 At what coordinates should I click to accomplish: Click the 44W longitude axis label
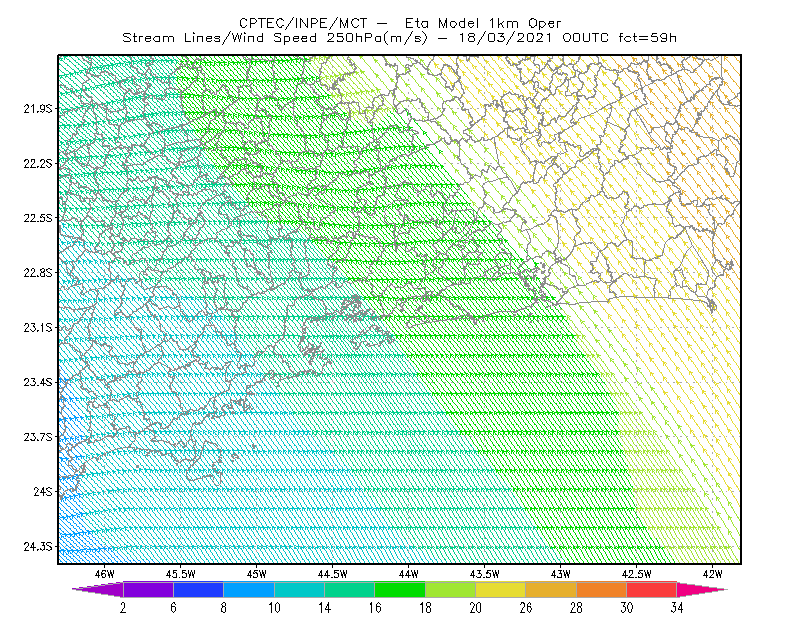click(x=408, y=574)
